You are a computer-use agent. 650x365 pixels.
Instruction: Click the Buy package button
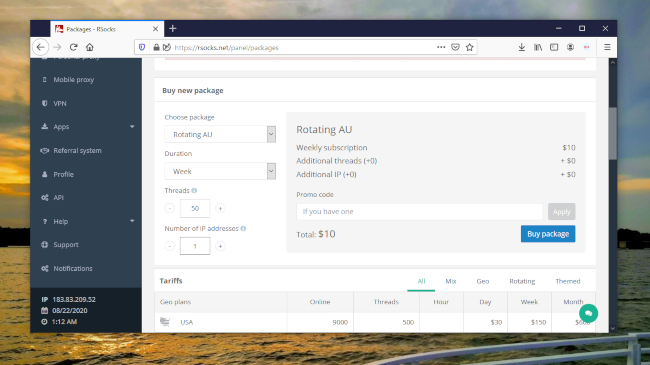(548, 234)
